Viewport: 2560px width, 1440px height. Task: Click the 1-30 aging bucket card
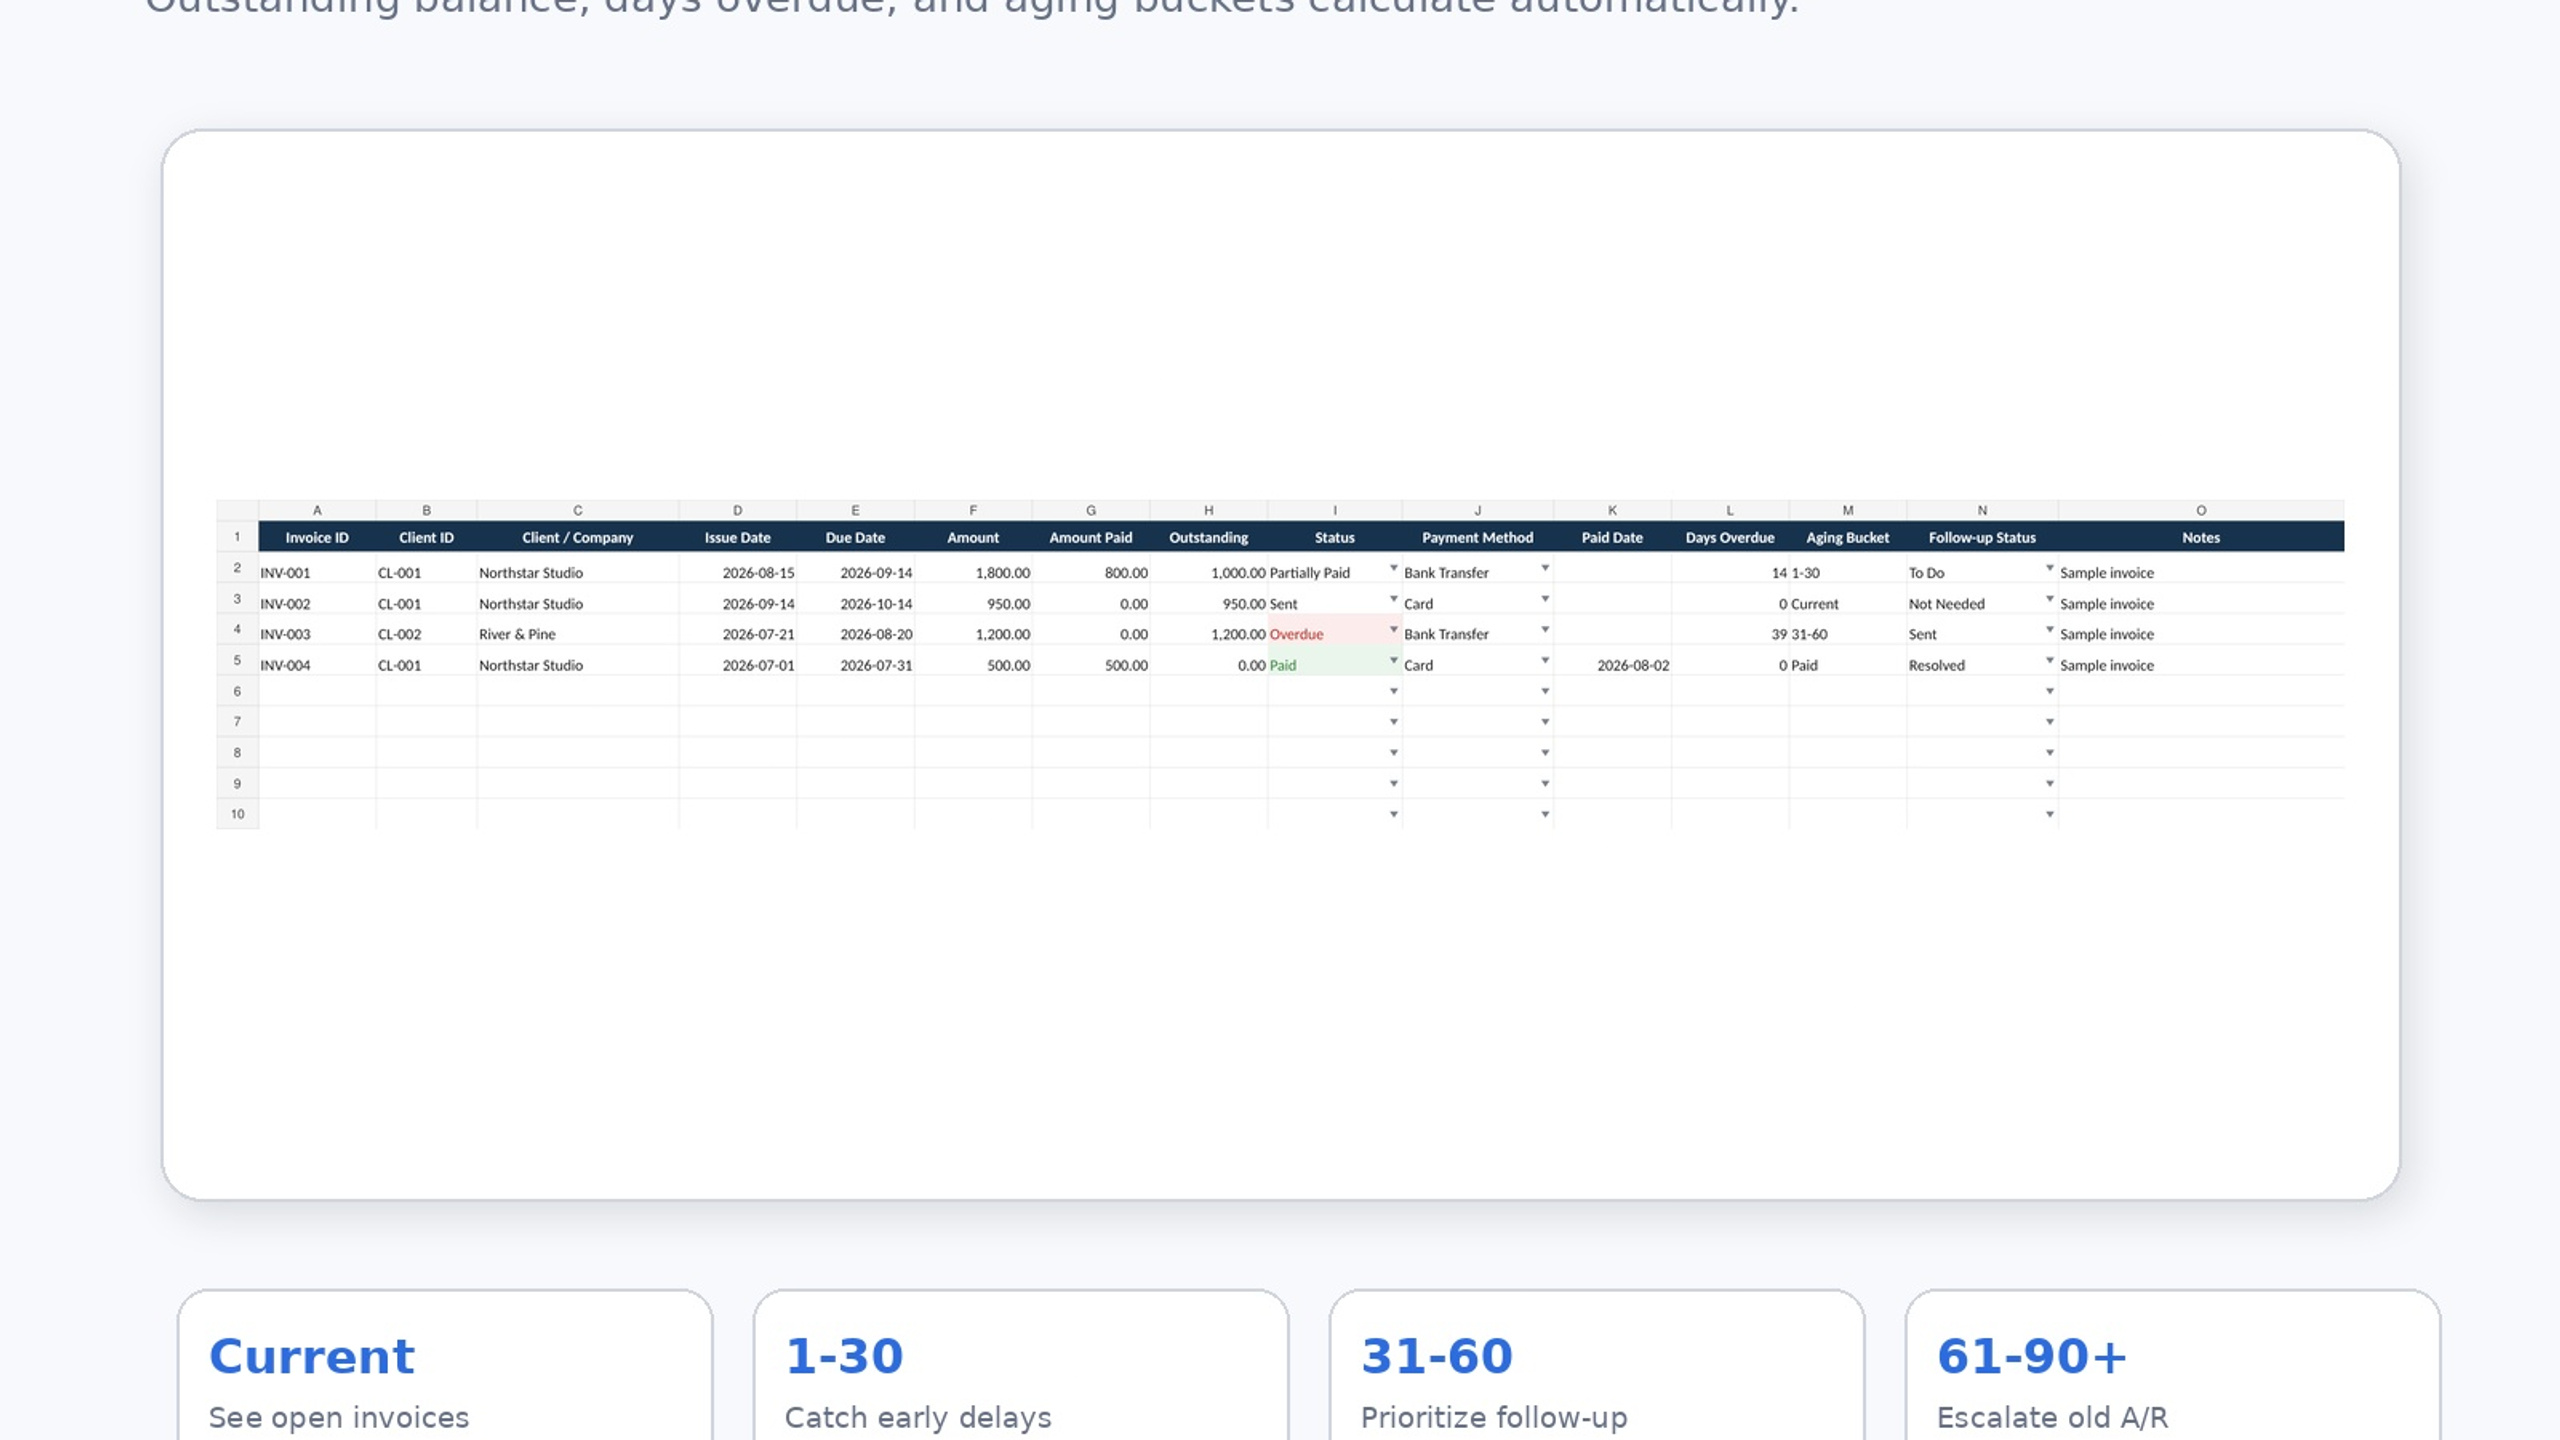pos(1021,1366)
